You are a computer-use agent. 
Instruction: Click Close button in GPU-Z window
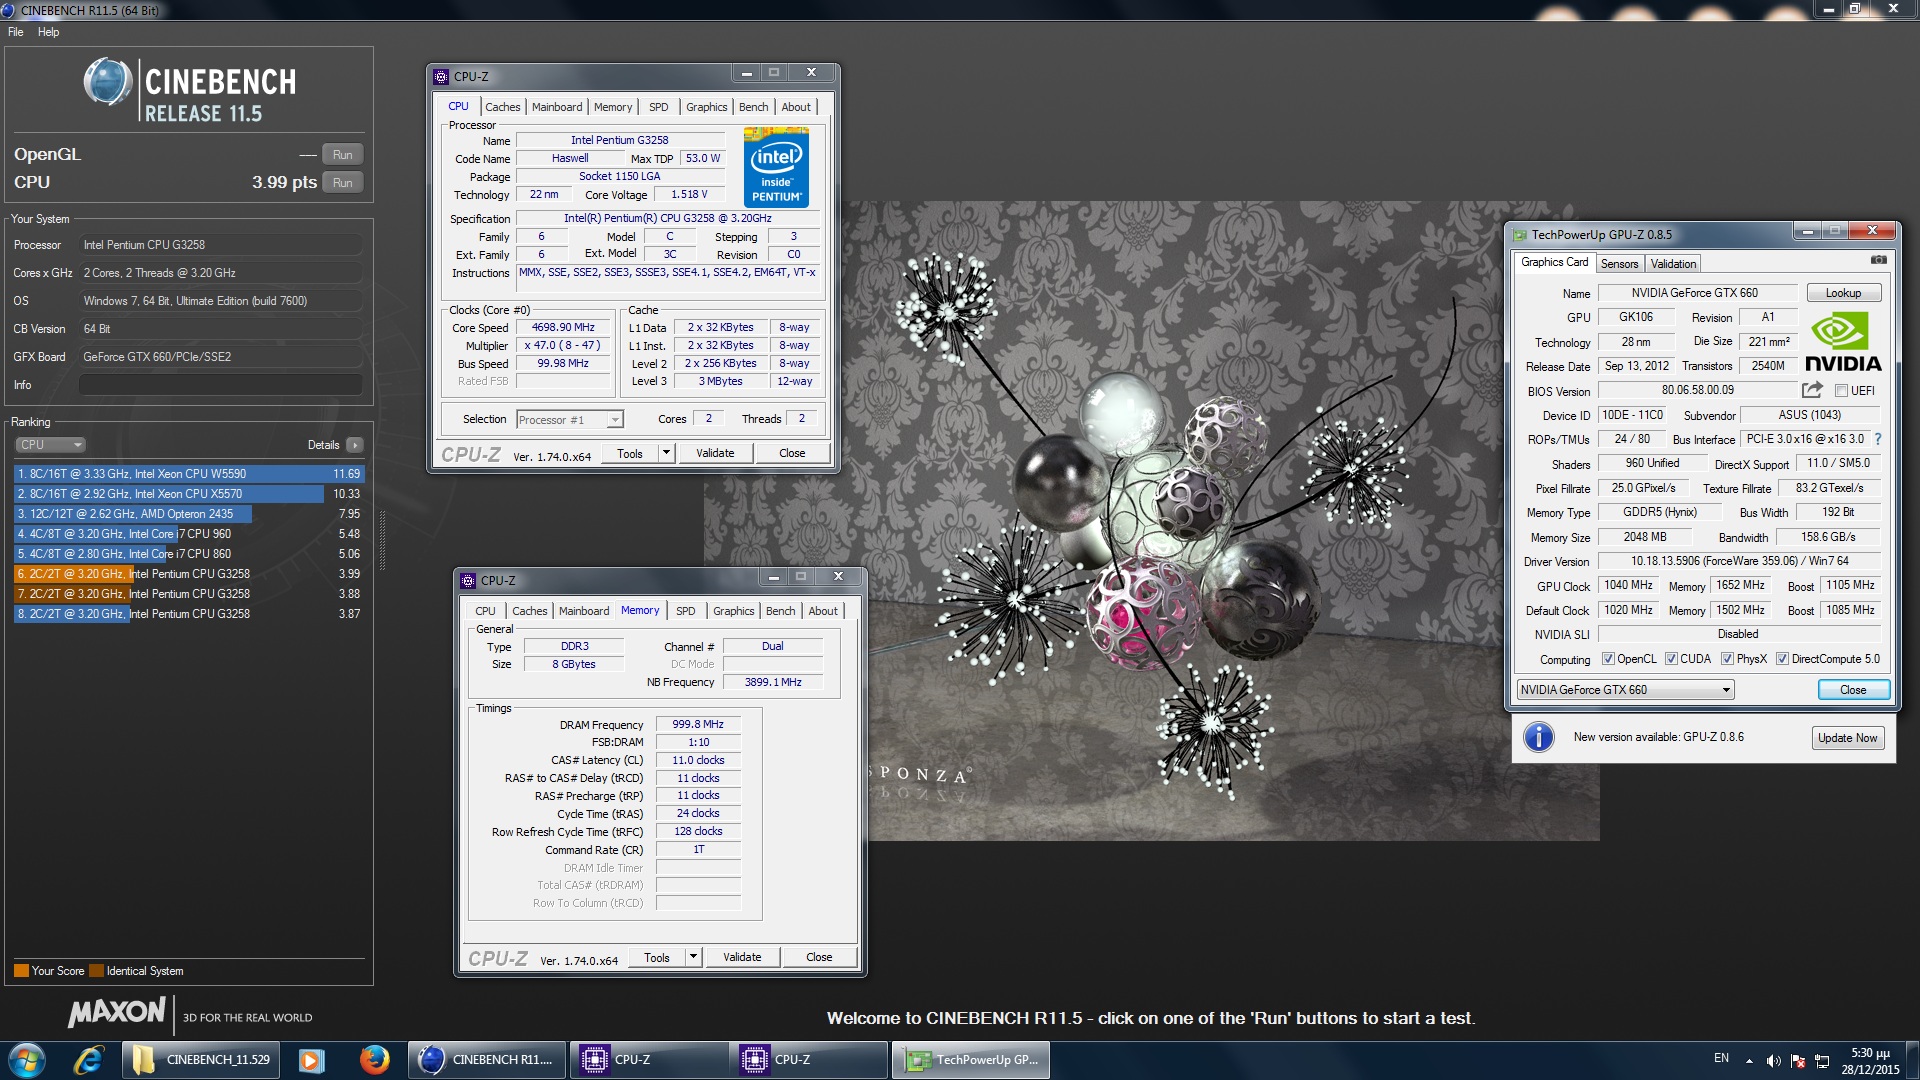click(1853, 690)
